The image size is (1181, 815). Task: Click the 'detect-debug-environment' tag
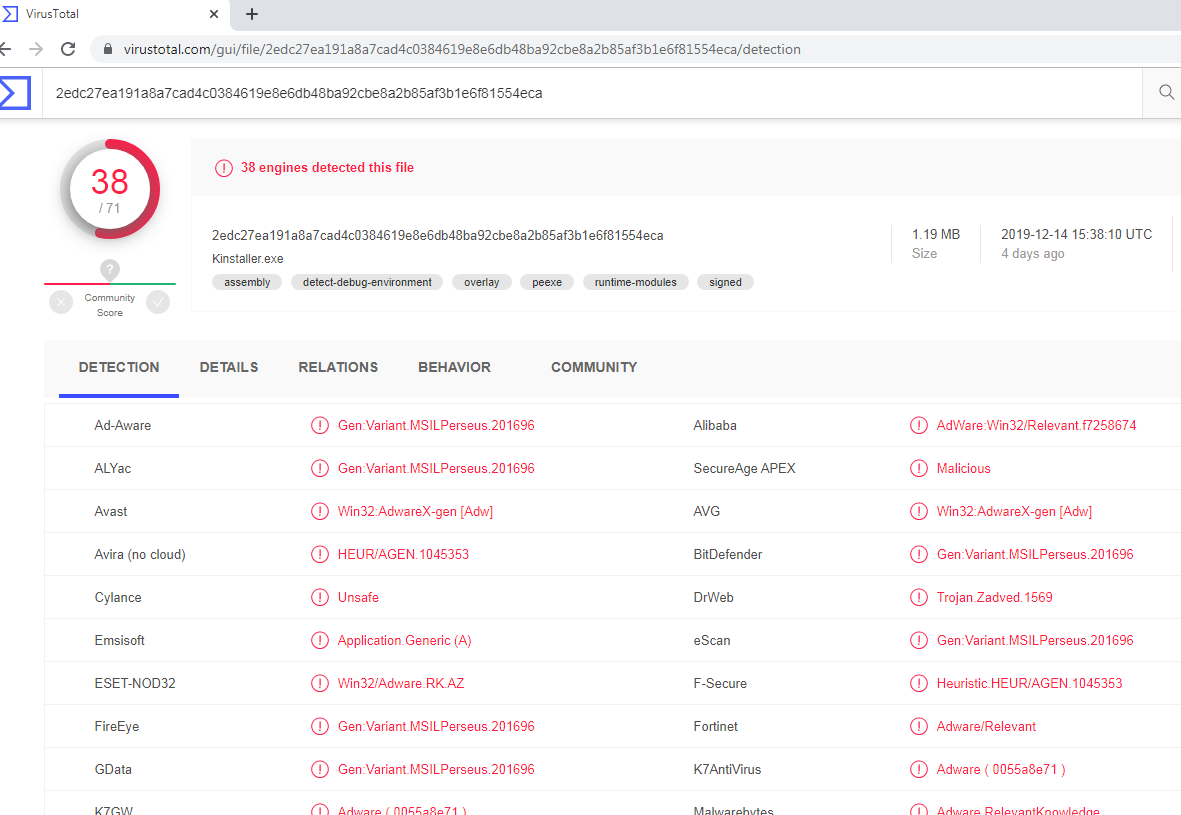(367, 282)
